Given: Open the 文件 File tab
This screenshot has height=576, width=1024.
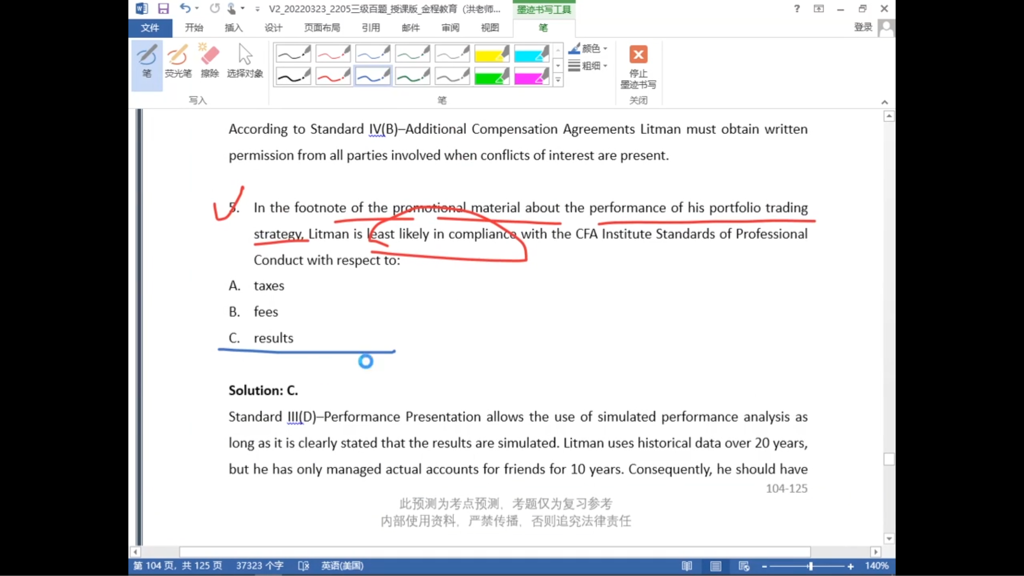Looking at the screenshot, I should pyautogui.click(x=150, y=27).
